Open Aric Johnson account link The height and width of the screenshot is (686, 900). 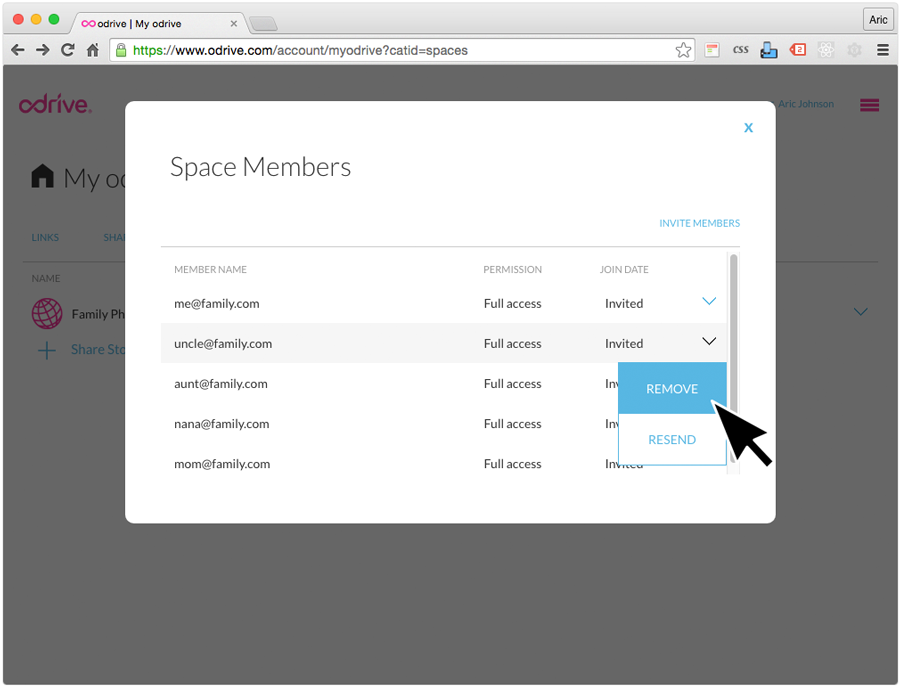tap(806, 104)
